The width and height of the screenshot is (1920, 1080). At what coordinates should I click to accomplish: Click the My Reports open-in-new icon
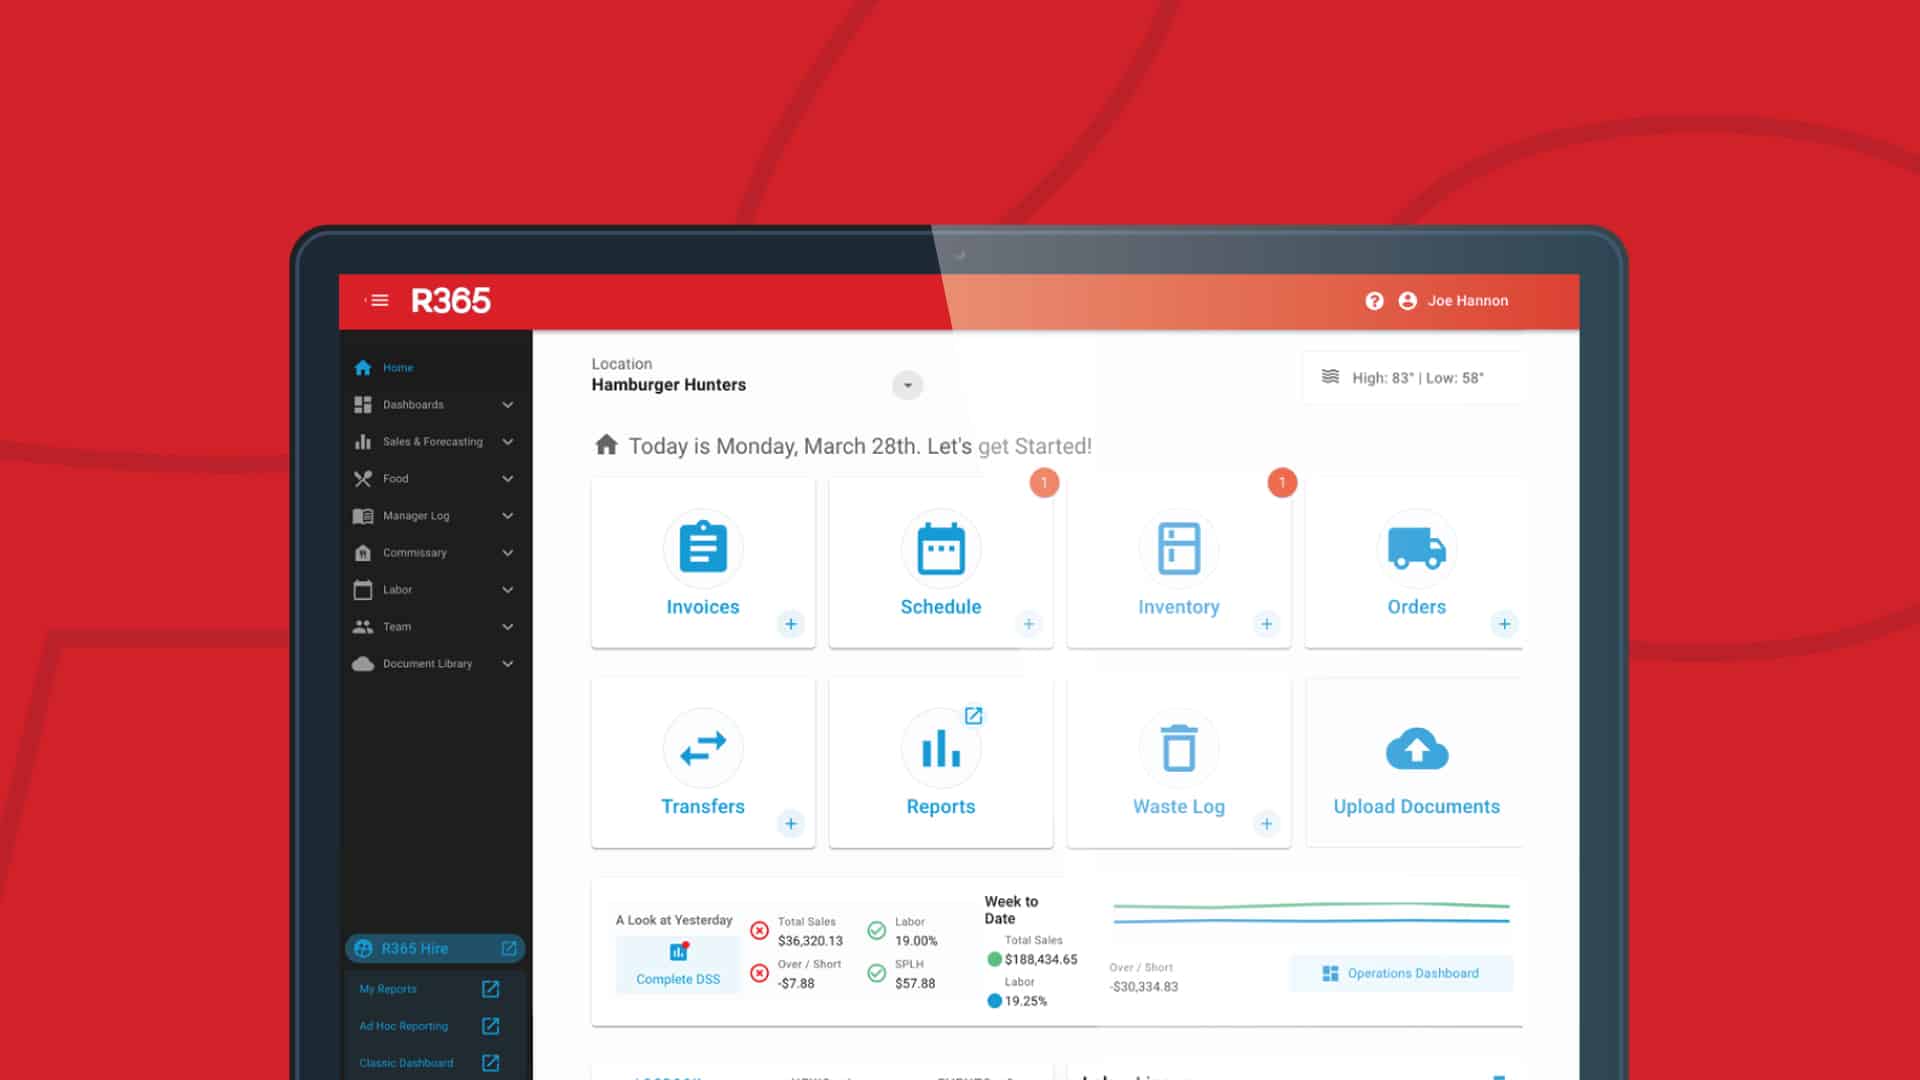pyautogui.click(x=490, y=989)
